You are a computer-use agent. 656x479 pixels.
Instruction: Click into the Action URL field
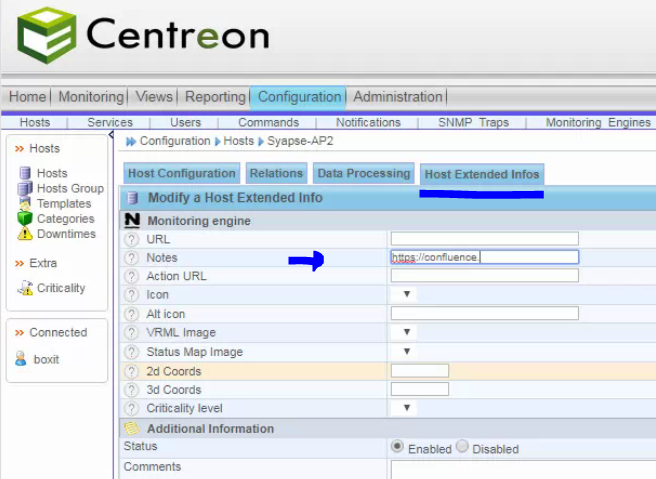[x=484, y=276]
